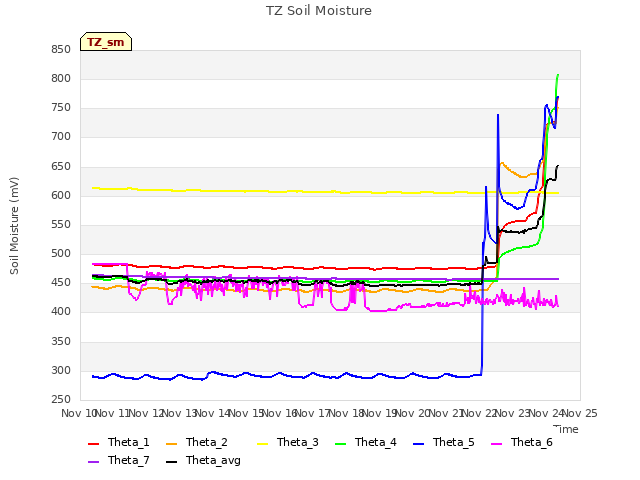
Task: Click the TZ_sm chart label tag
Action: [106, 42]
